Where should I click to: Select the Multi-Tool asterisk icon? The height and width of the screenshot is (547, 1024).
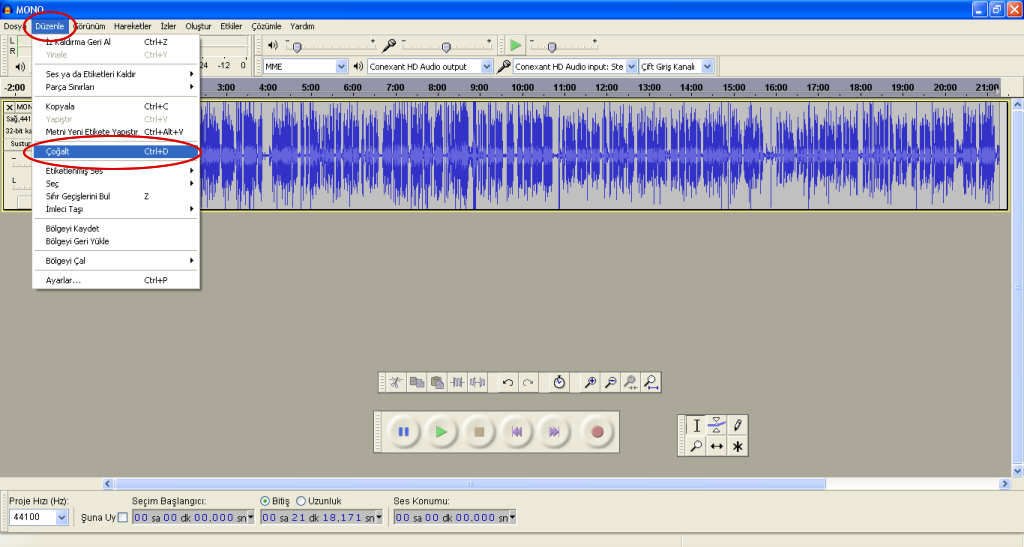(737, 446)
